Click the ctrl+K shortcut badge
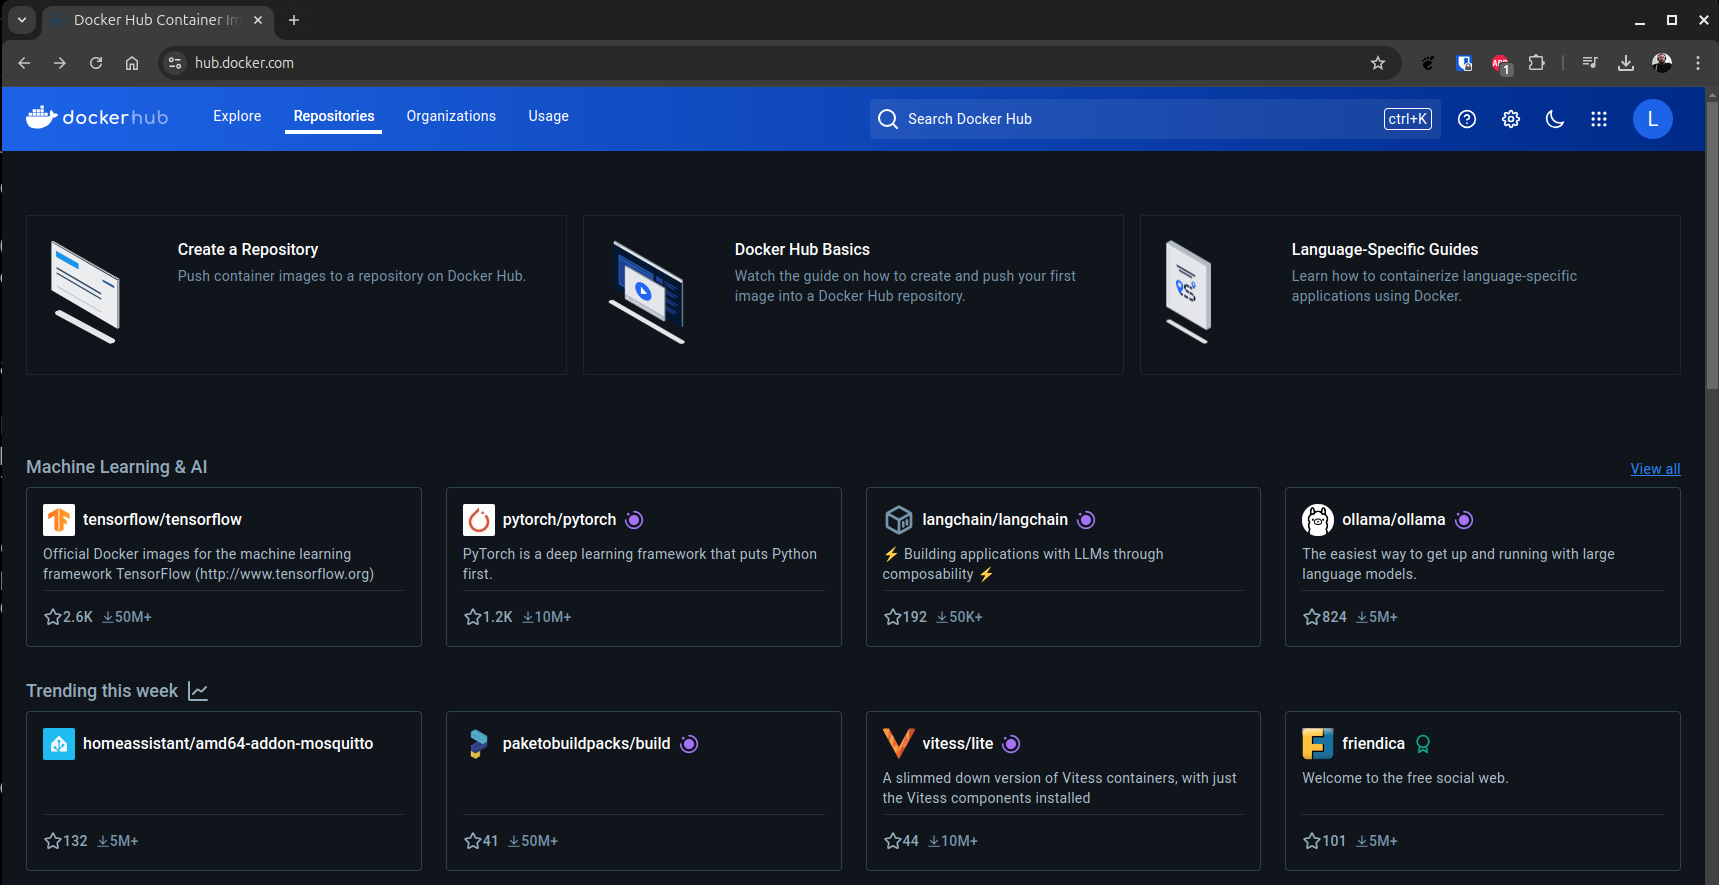The height and width of the screenshot is (885, 1719). (1408, 119)
